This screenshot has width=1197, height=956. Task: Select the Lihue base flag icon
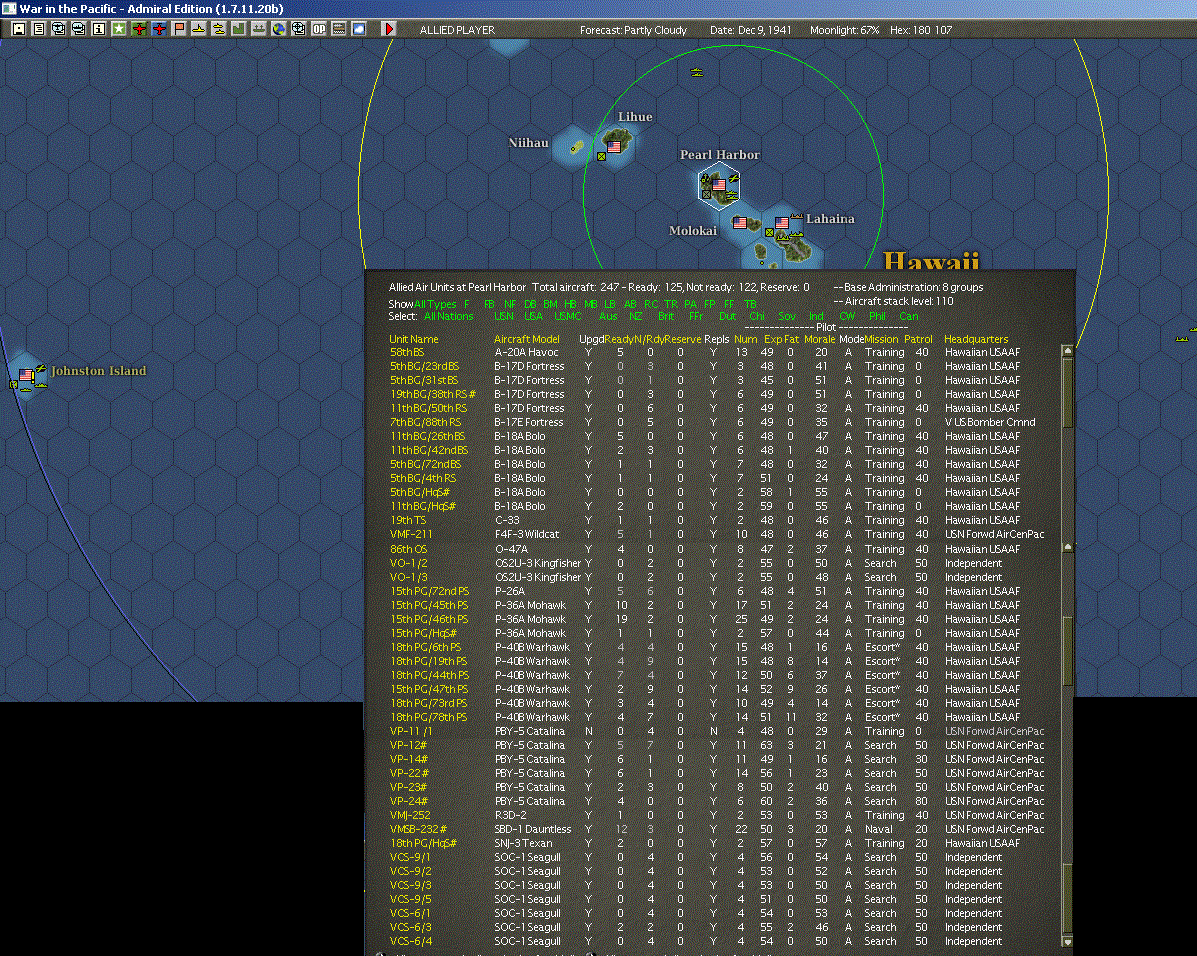click(x=614, y=147)
